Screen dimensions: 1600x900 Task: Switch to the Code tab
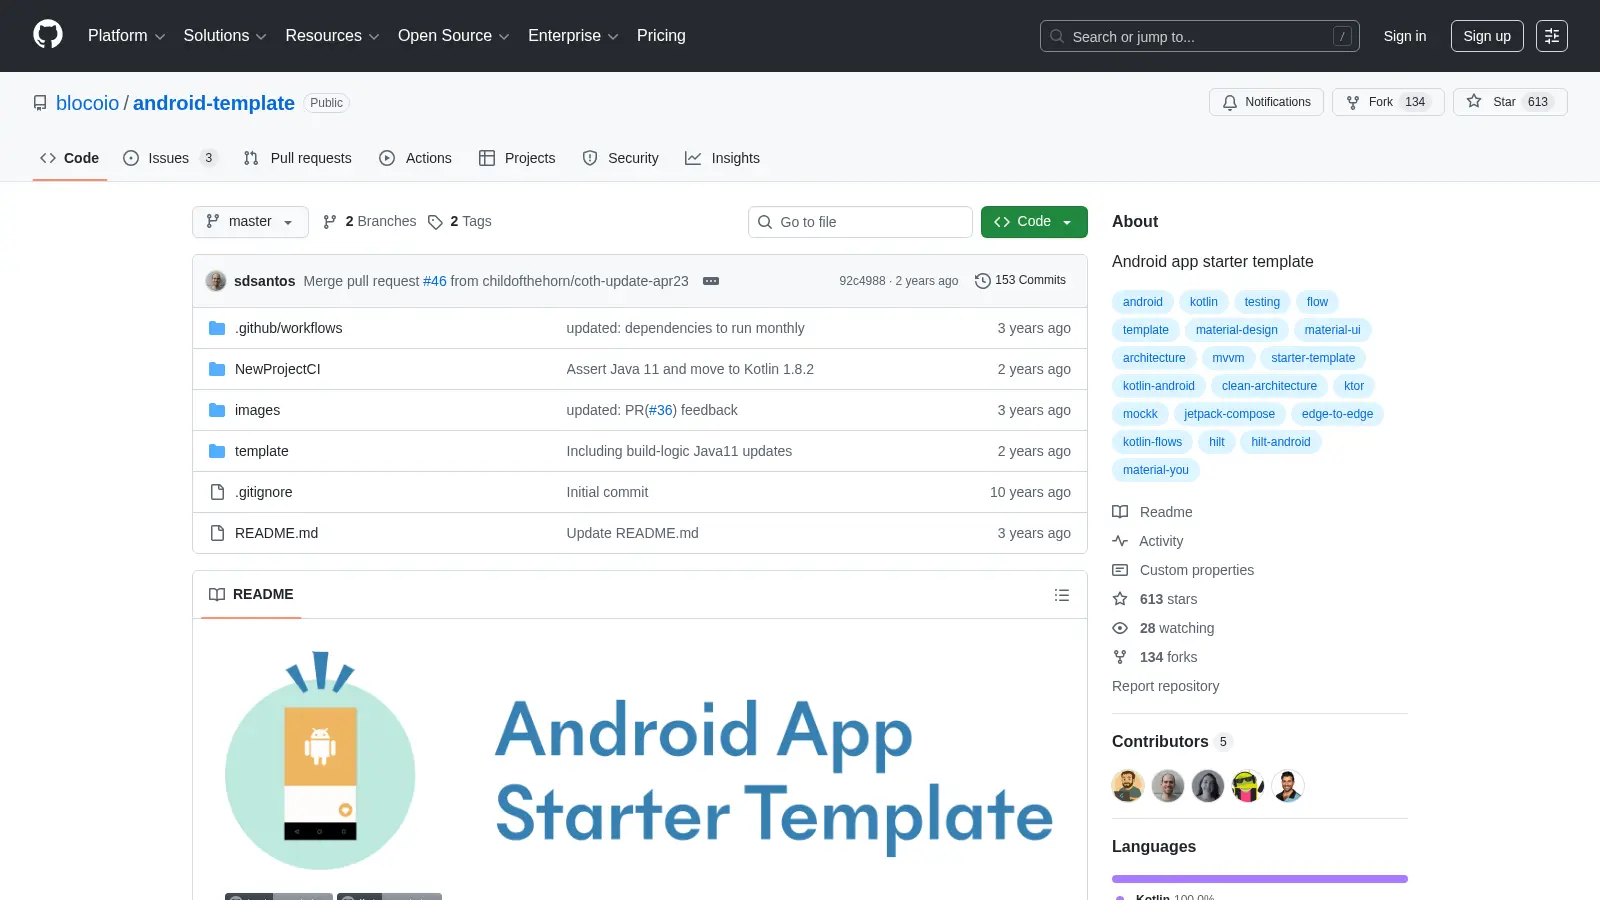pyautogui.click(x=70, y=158)
